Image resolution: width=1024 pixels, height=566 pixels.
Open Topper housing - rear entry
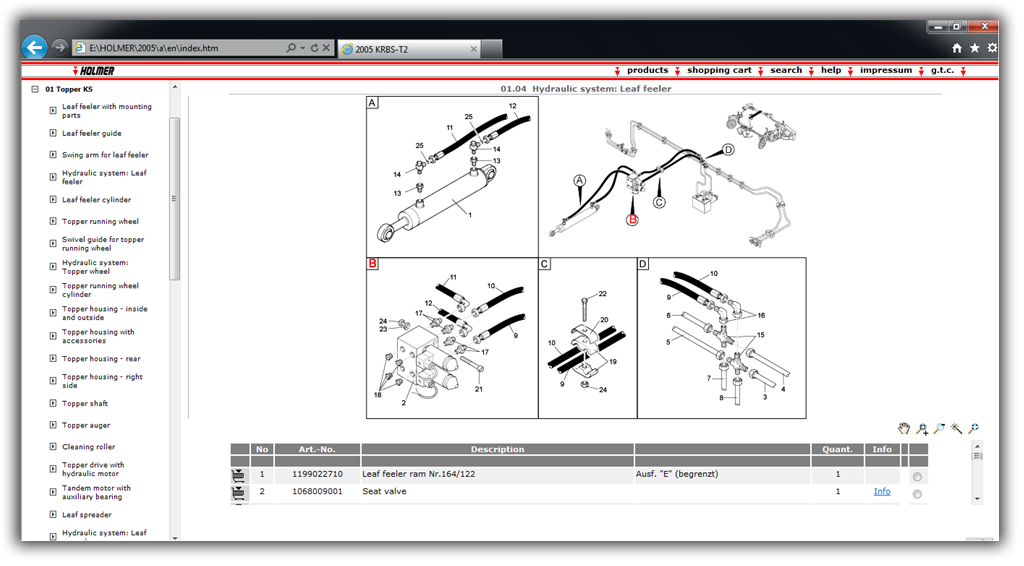pos(101,358)
